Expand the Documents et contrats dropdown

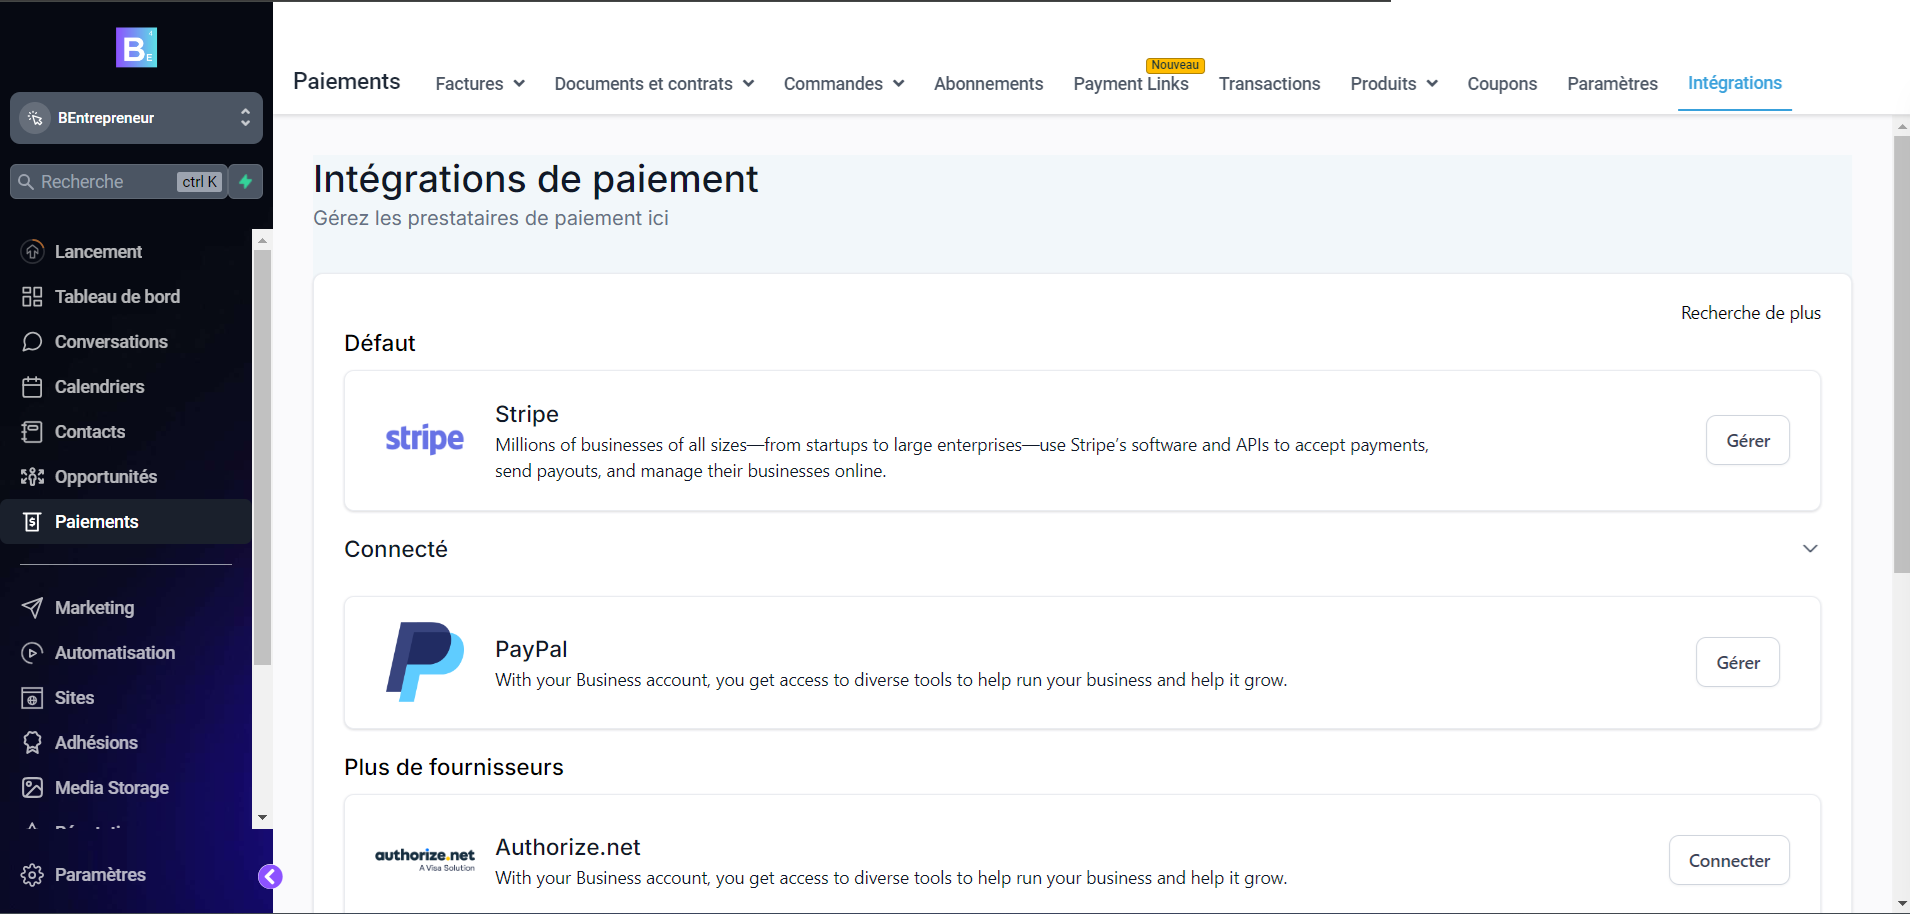click(x=654, y=84)
